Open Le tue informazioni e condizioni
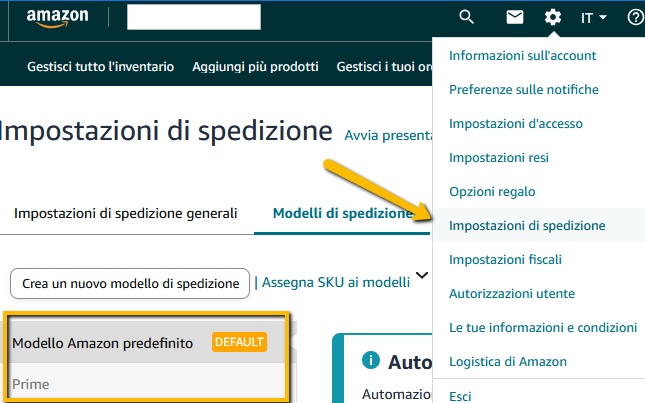The height and width of the screenshot is (403, 645). click(x=543, y=328)
